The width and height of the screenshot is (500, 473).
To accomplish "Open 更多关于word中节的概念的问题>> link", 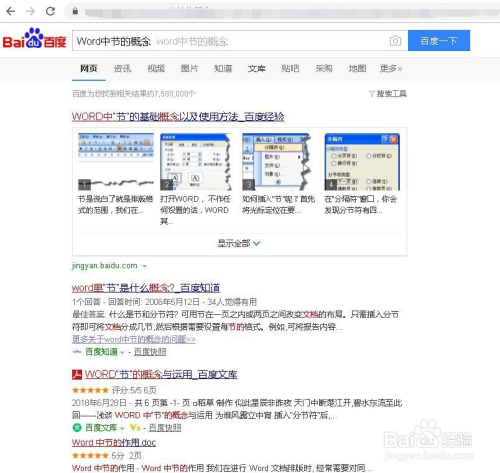I will 134,339.
